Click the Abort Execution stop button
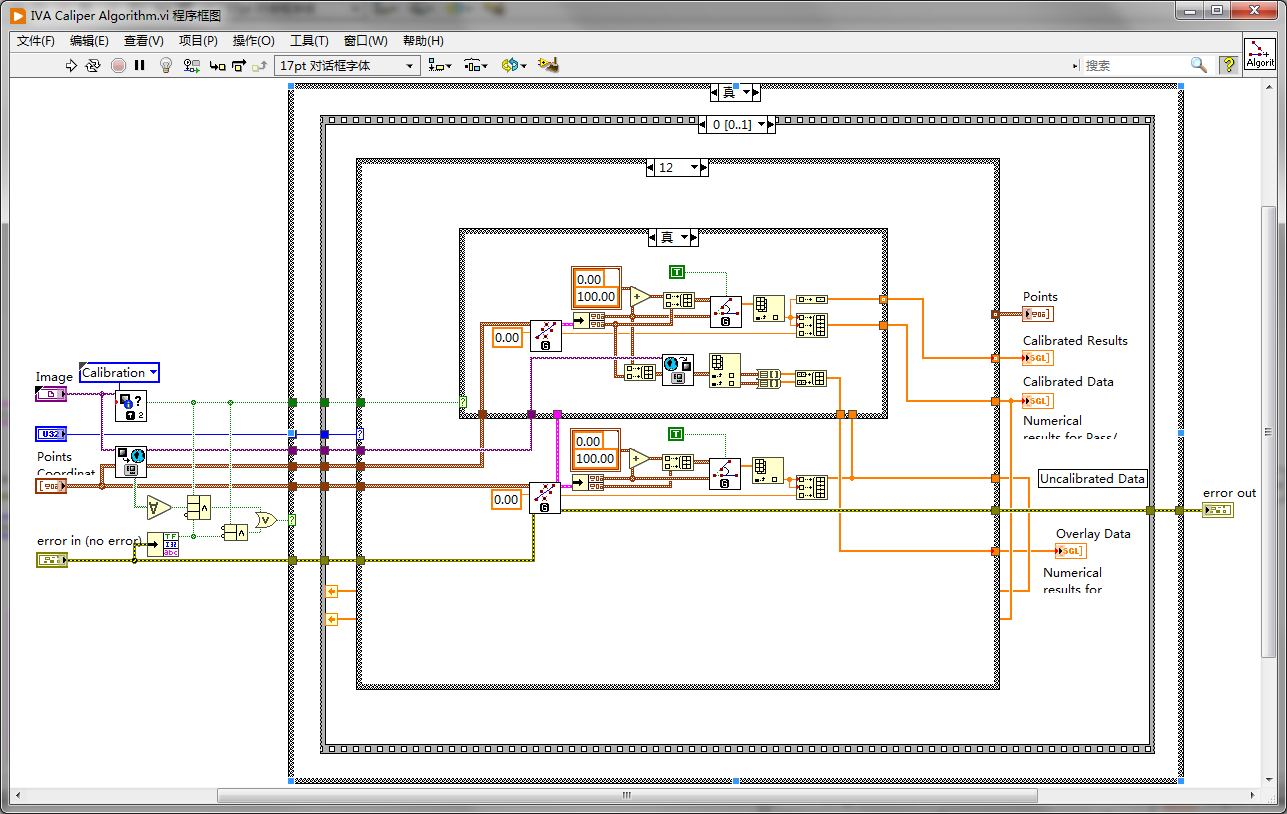The width and height of the screenshot is (1287, 814). pyautogui.click(x=118, y=65)
